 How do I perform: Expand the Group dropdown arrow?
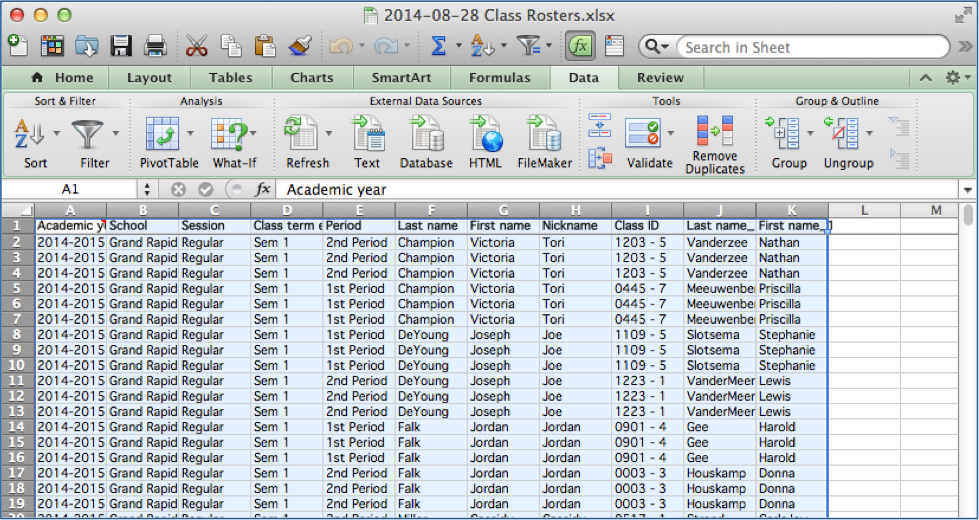click(810, 133)
